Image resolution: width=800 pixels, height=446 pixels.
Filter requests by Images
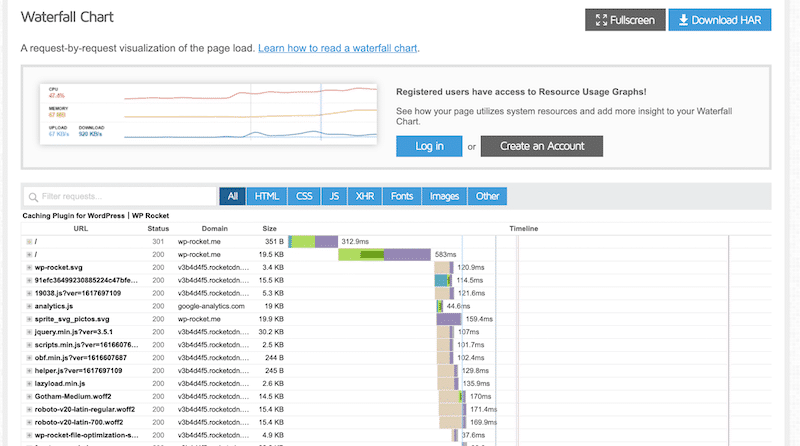point(444,196)
